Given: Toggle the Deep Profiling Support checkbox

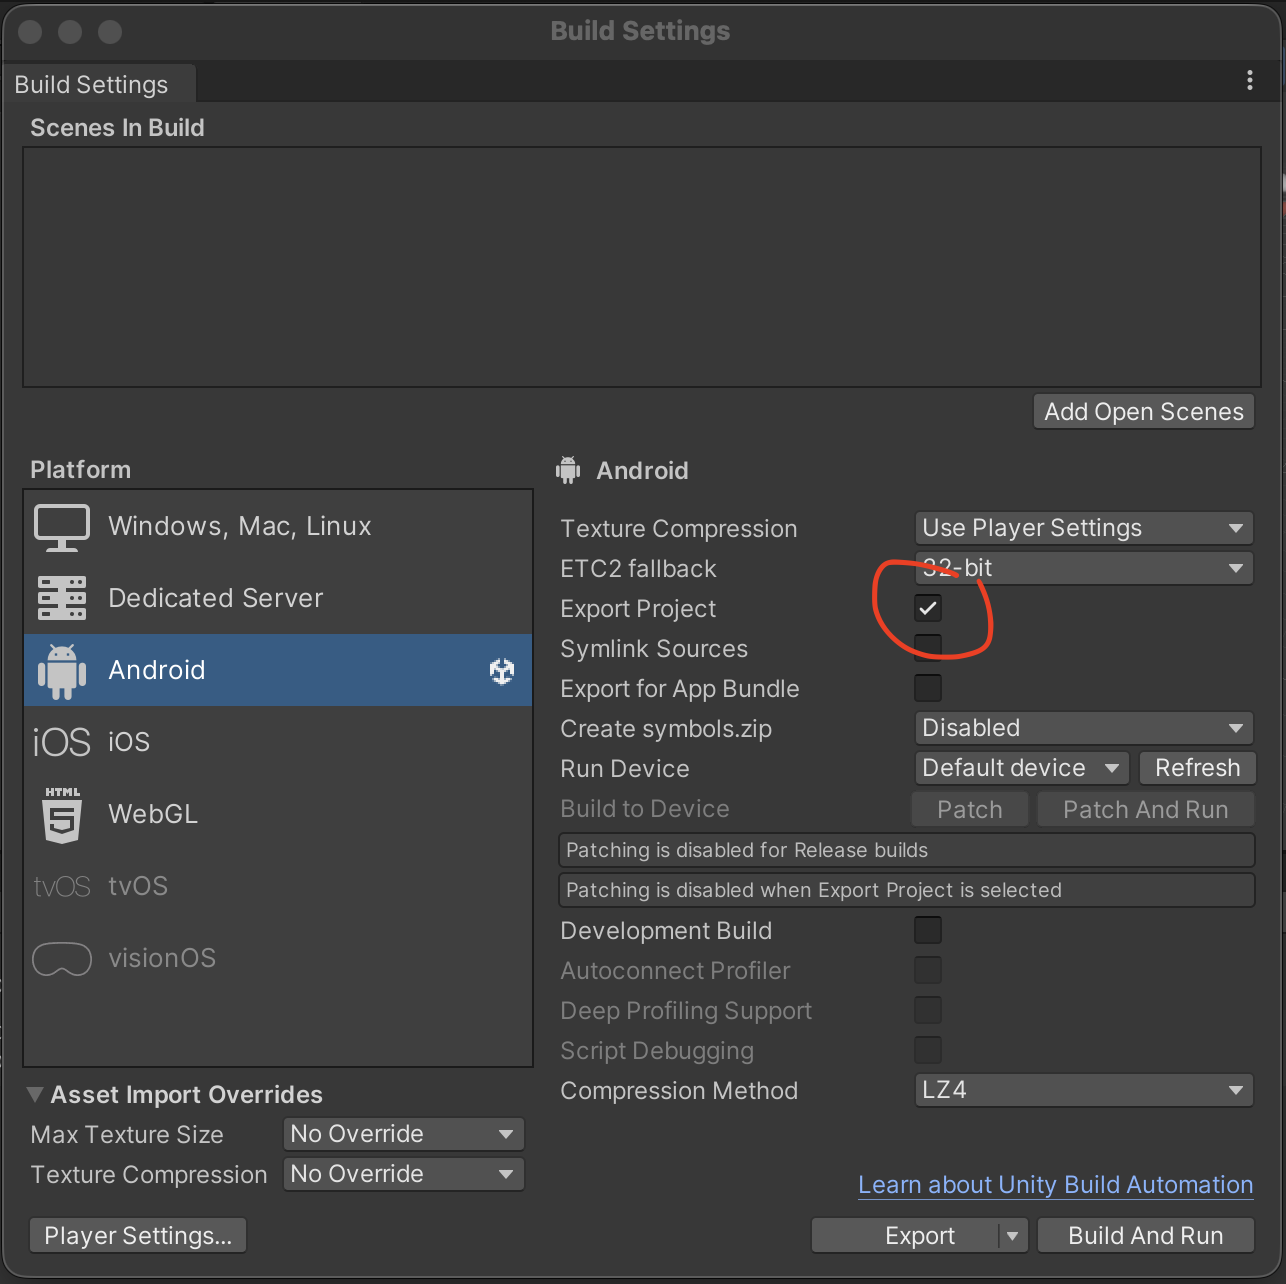Looking at the screenshot, I should click(928, 1010).
